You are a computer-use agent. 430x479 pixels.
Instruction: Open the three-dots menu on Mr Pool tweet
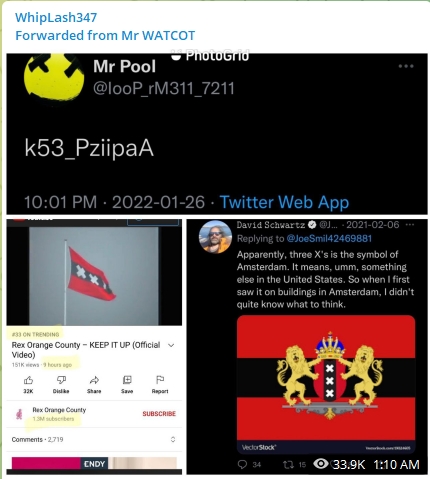406,66
